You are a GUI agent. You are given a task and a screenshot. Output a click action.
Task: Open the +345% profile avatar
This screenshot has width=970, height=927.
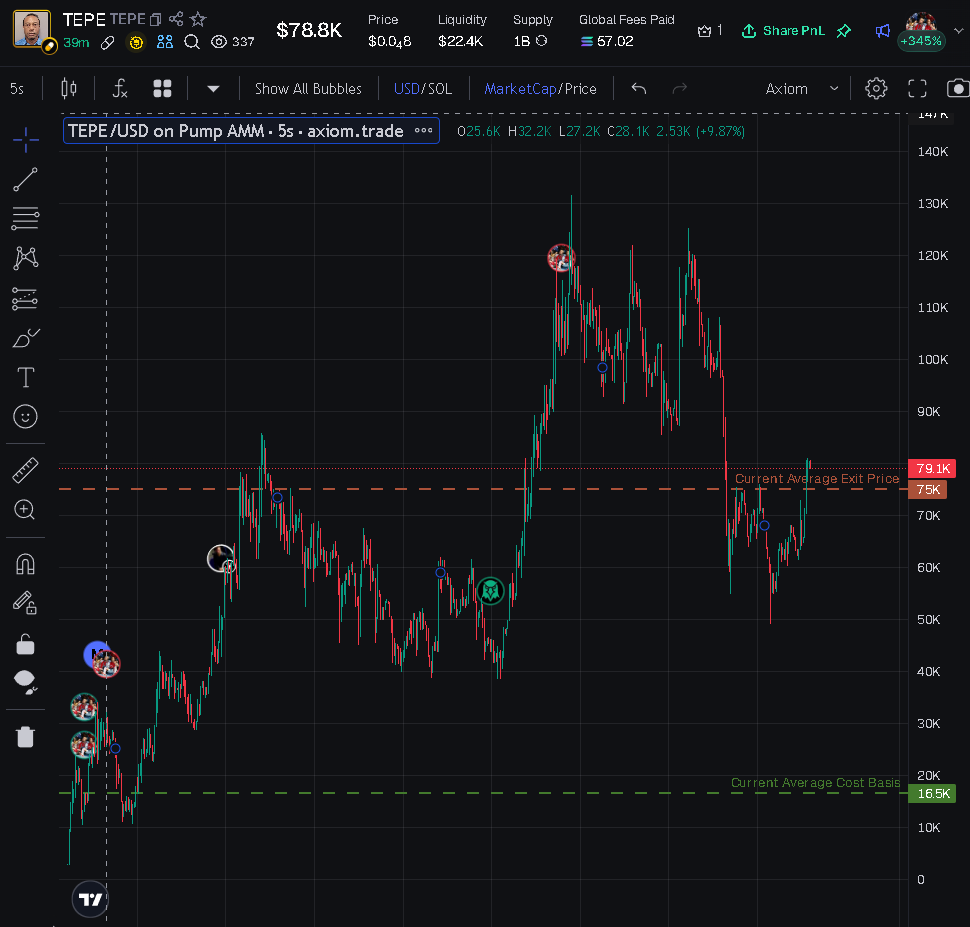(x=921, y=31)
